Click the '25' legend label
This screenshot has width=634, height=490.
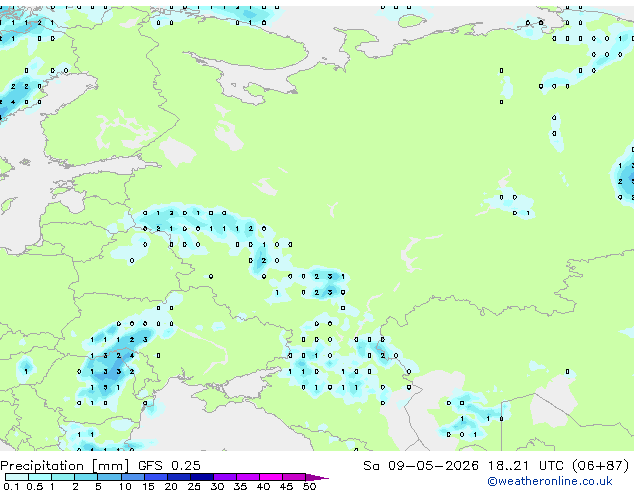[194, 486]
